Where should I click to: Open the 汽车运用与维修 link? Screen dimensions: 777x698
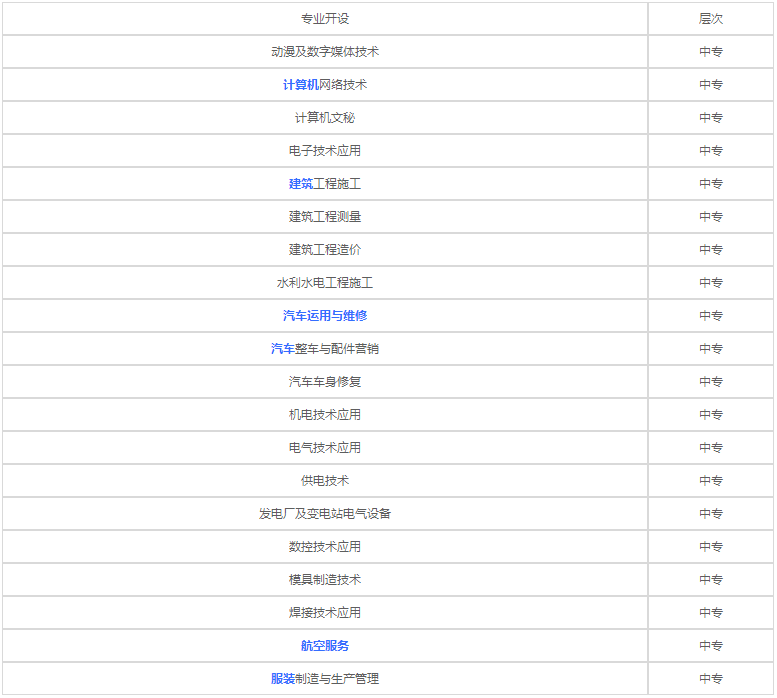[x=325, y=316]
